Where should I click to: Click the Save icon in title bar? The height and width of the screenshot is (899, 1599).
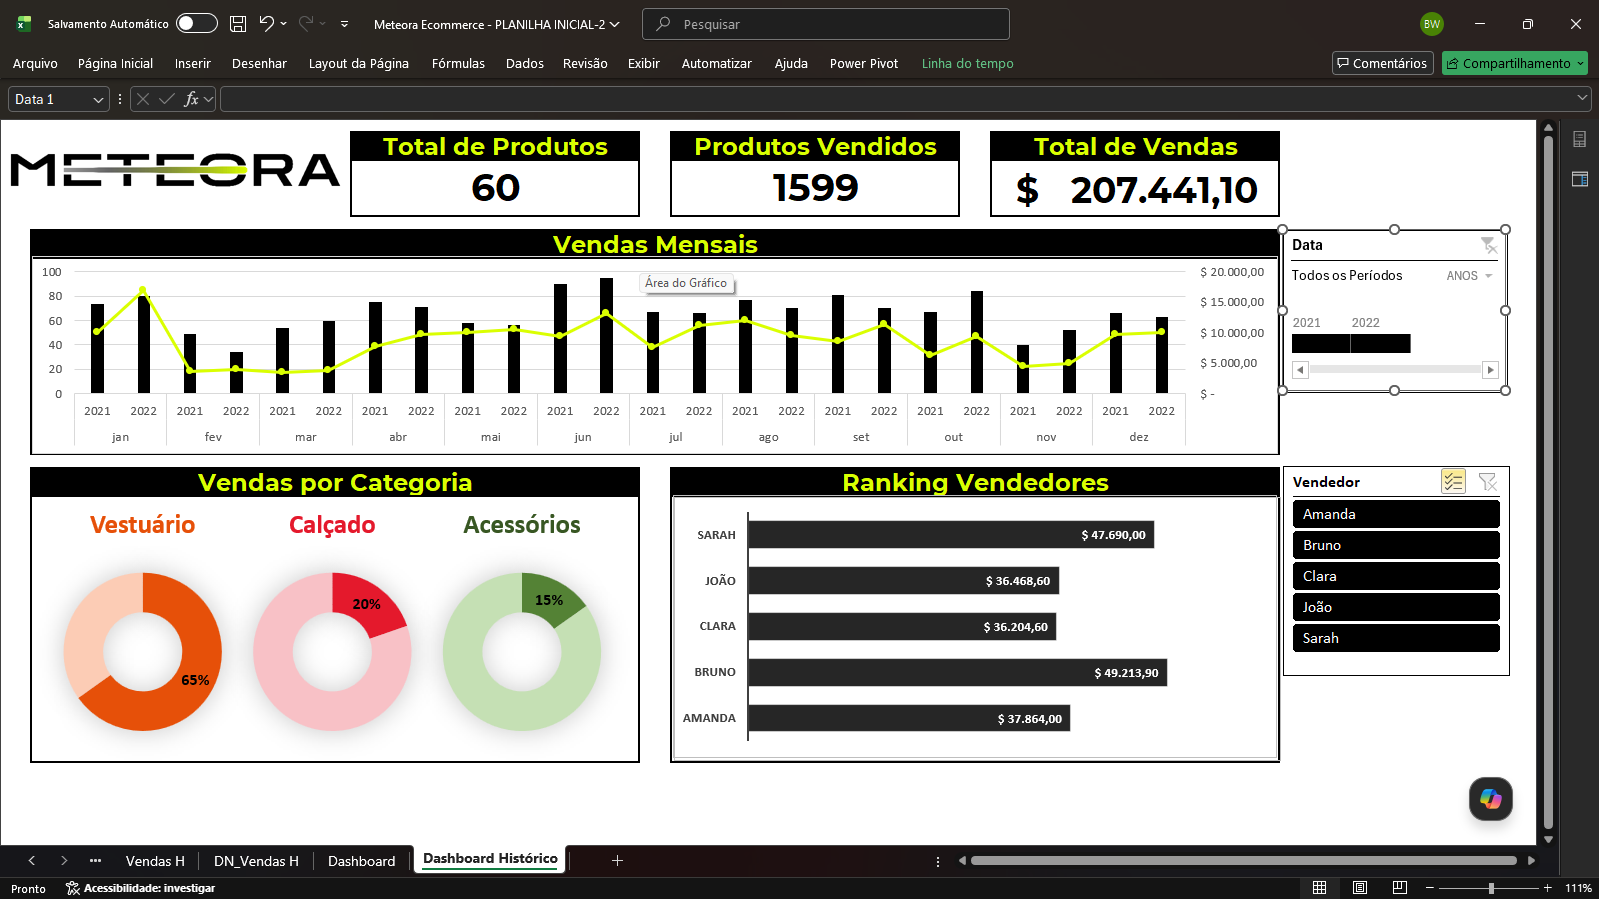point(238,24)
